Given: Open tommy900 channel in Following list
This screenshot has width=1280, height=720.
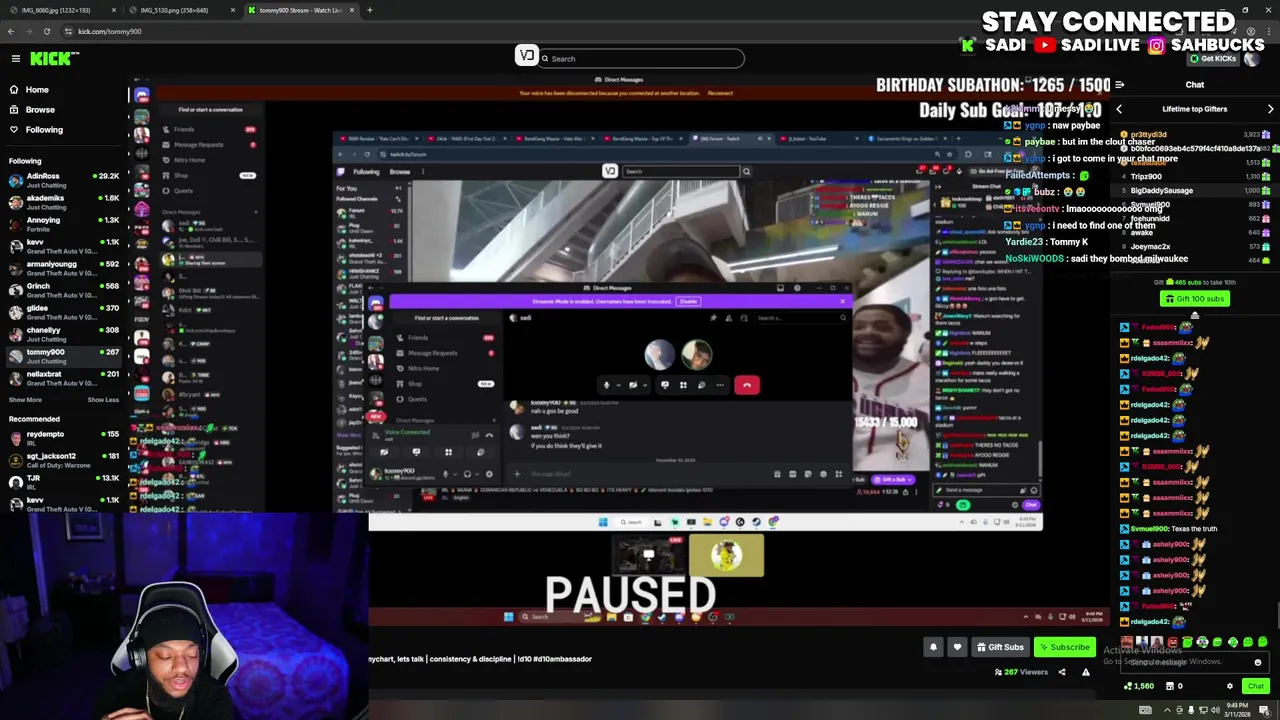Looking at the screenshot, I should coord(62,356).
